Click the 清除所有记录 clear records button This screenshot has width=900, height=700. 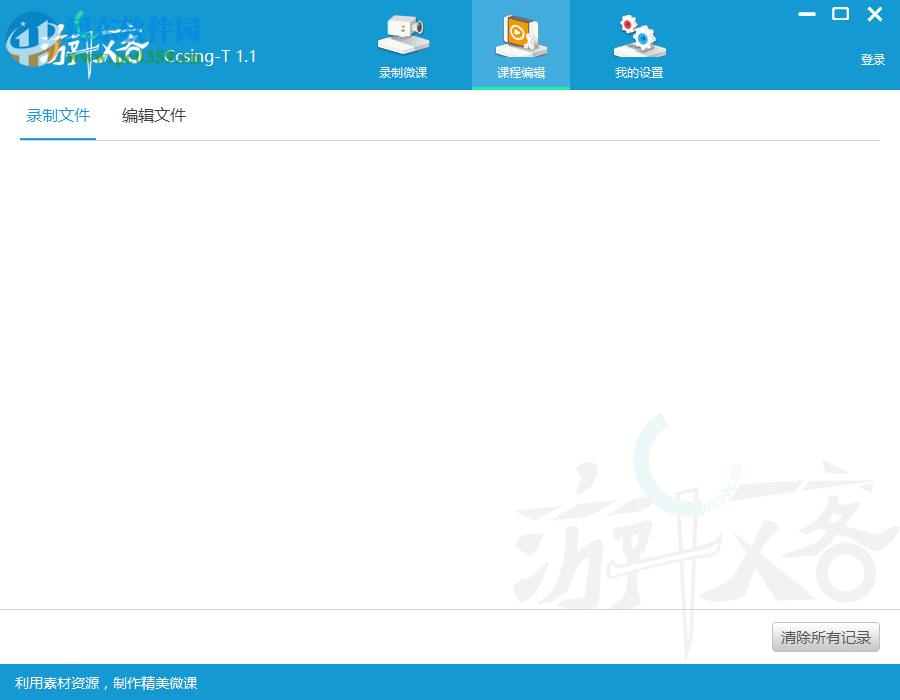click(825, 637)
